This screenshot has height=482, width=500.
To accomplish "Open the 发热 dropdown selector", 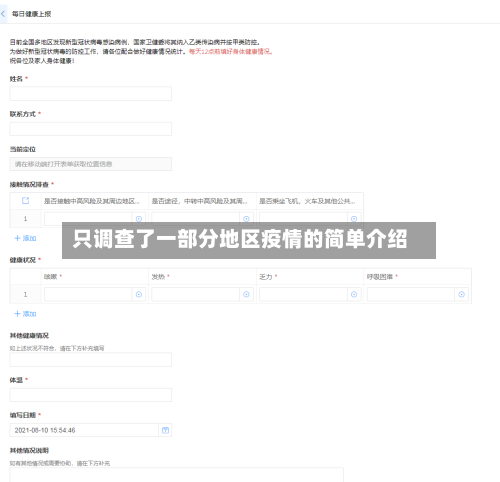I will pos(246,294).
